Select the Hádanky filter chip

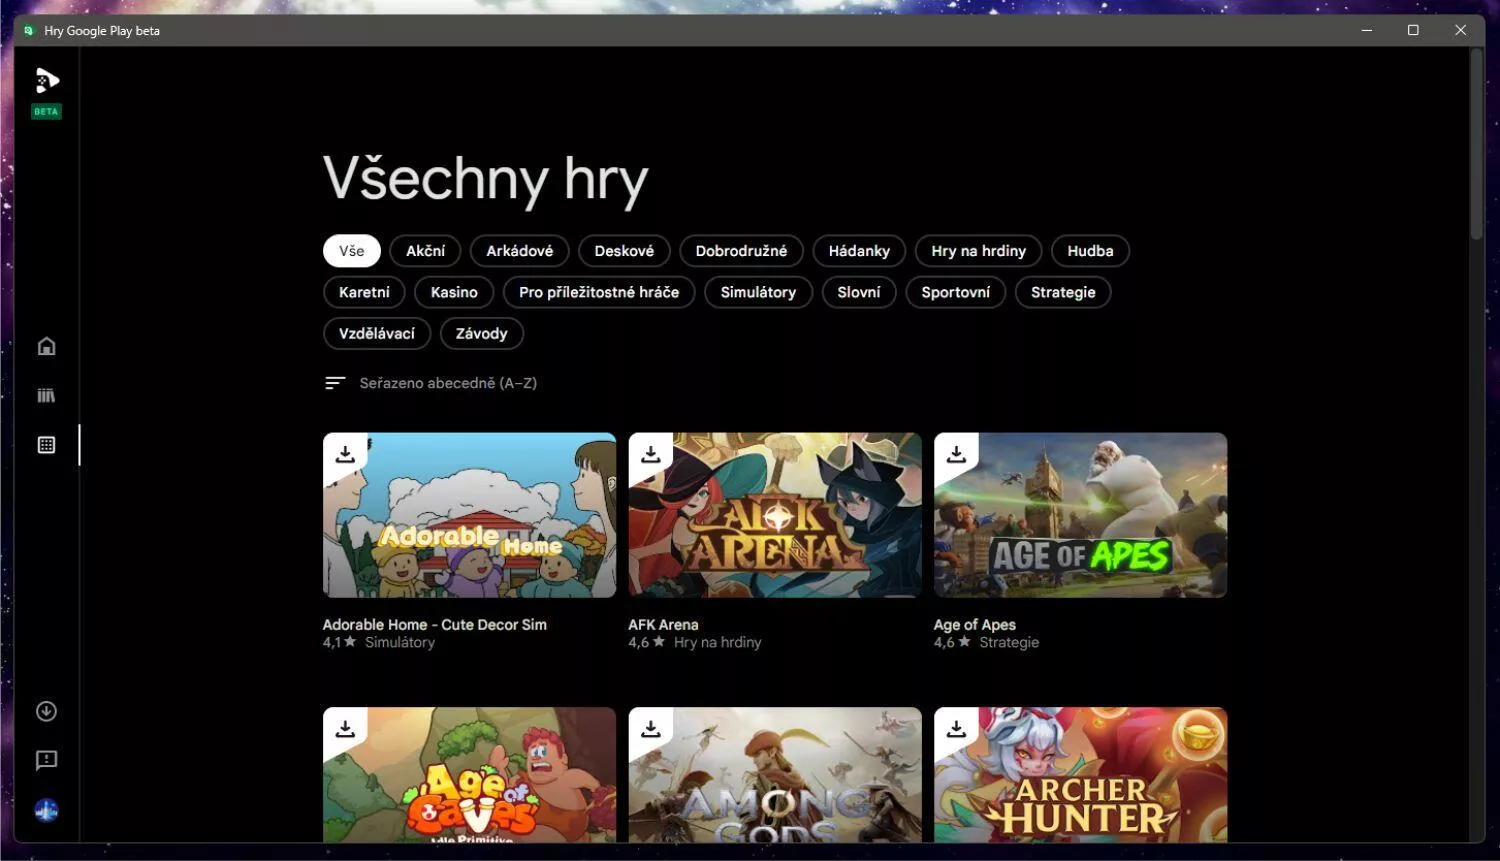(859, 251)
